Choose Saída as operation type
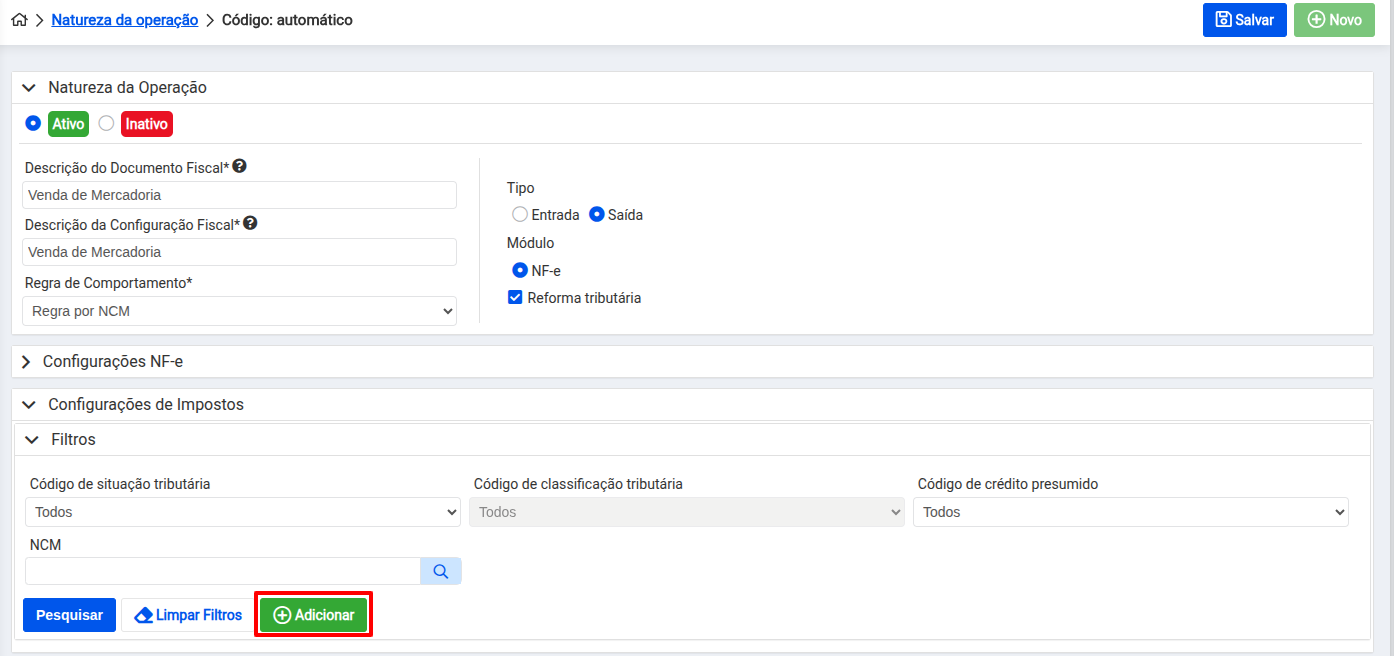The image size is (1394, 656). pyautogui.click(x=597, y=214)
